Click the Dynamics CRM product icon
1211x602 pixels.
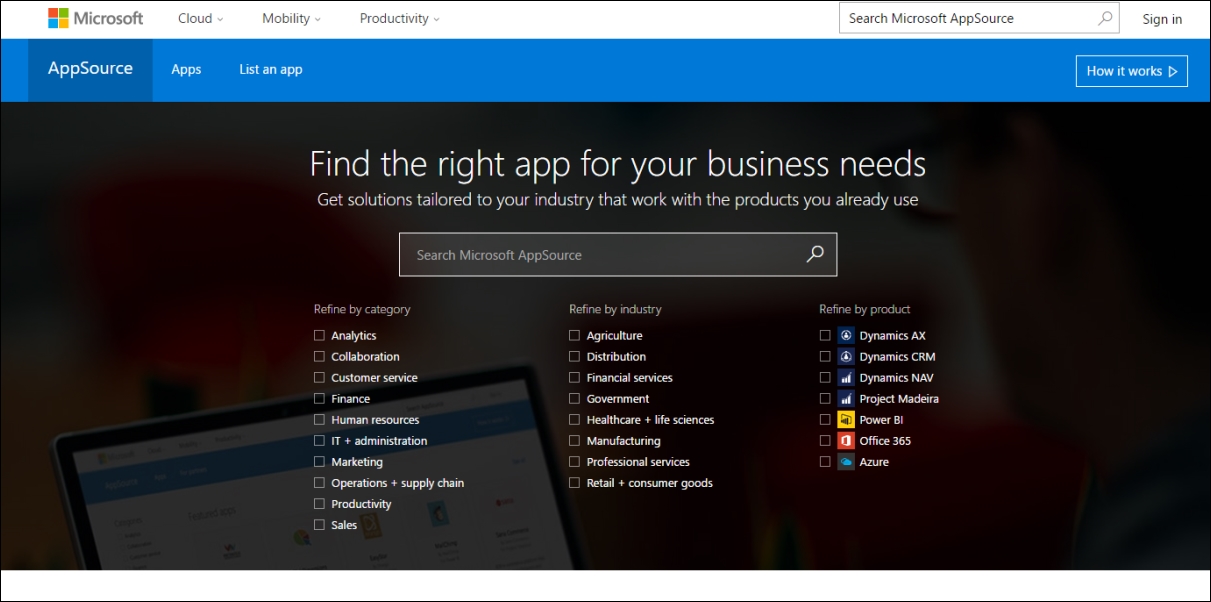click(846, 357)
